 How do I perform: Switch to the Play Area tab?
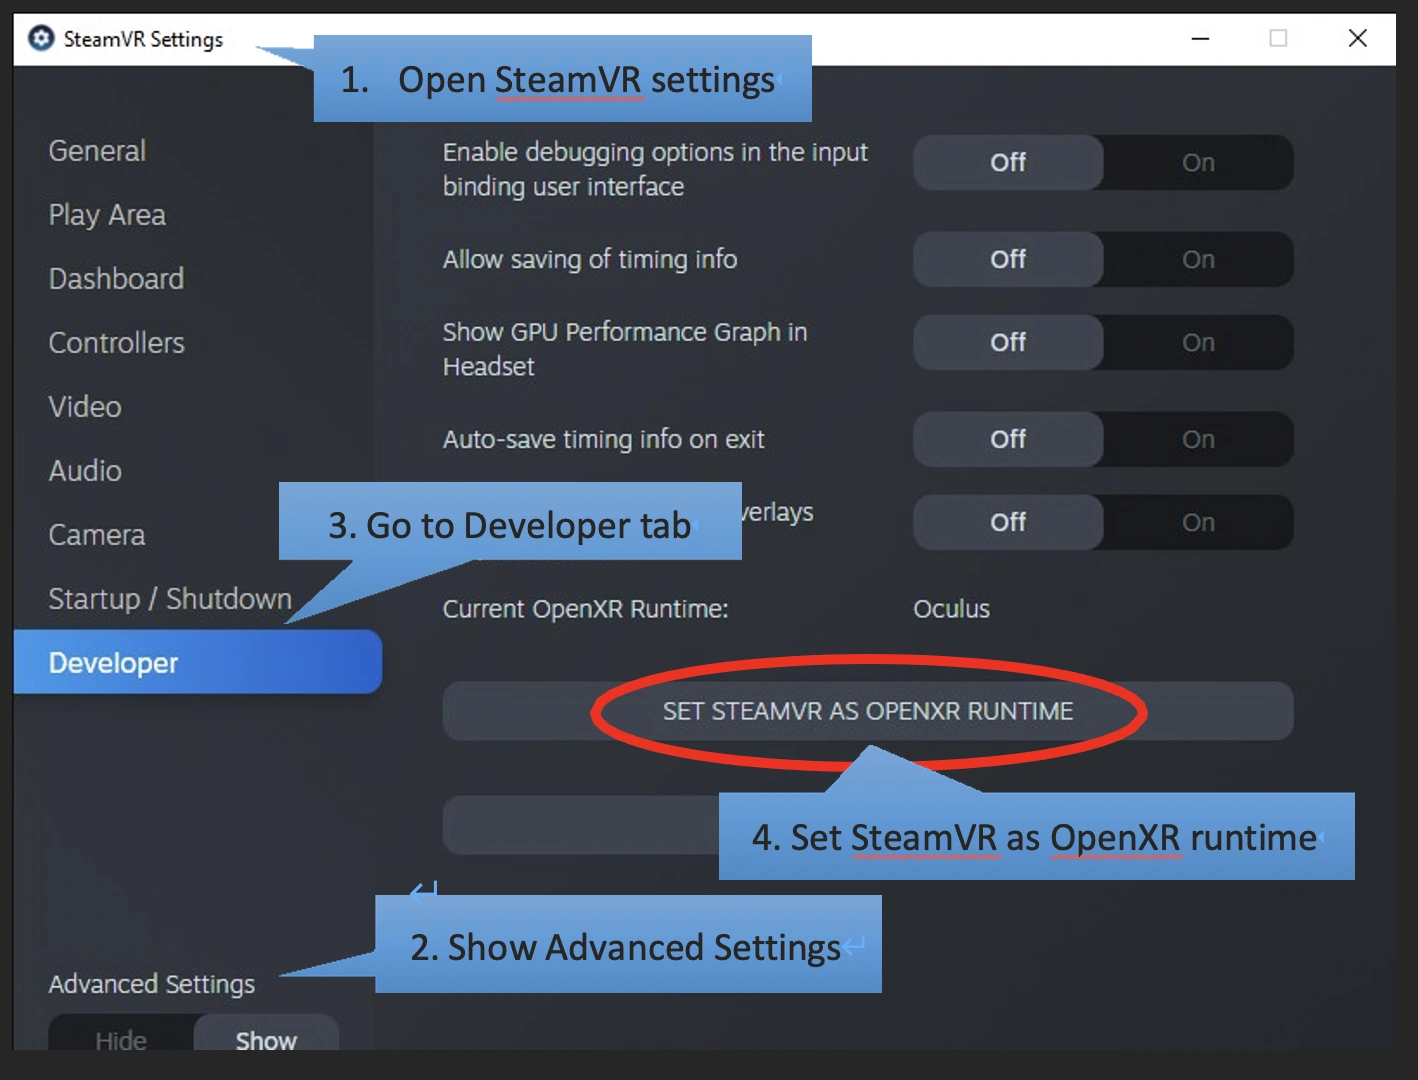[x=107, y=215]
